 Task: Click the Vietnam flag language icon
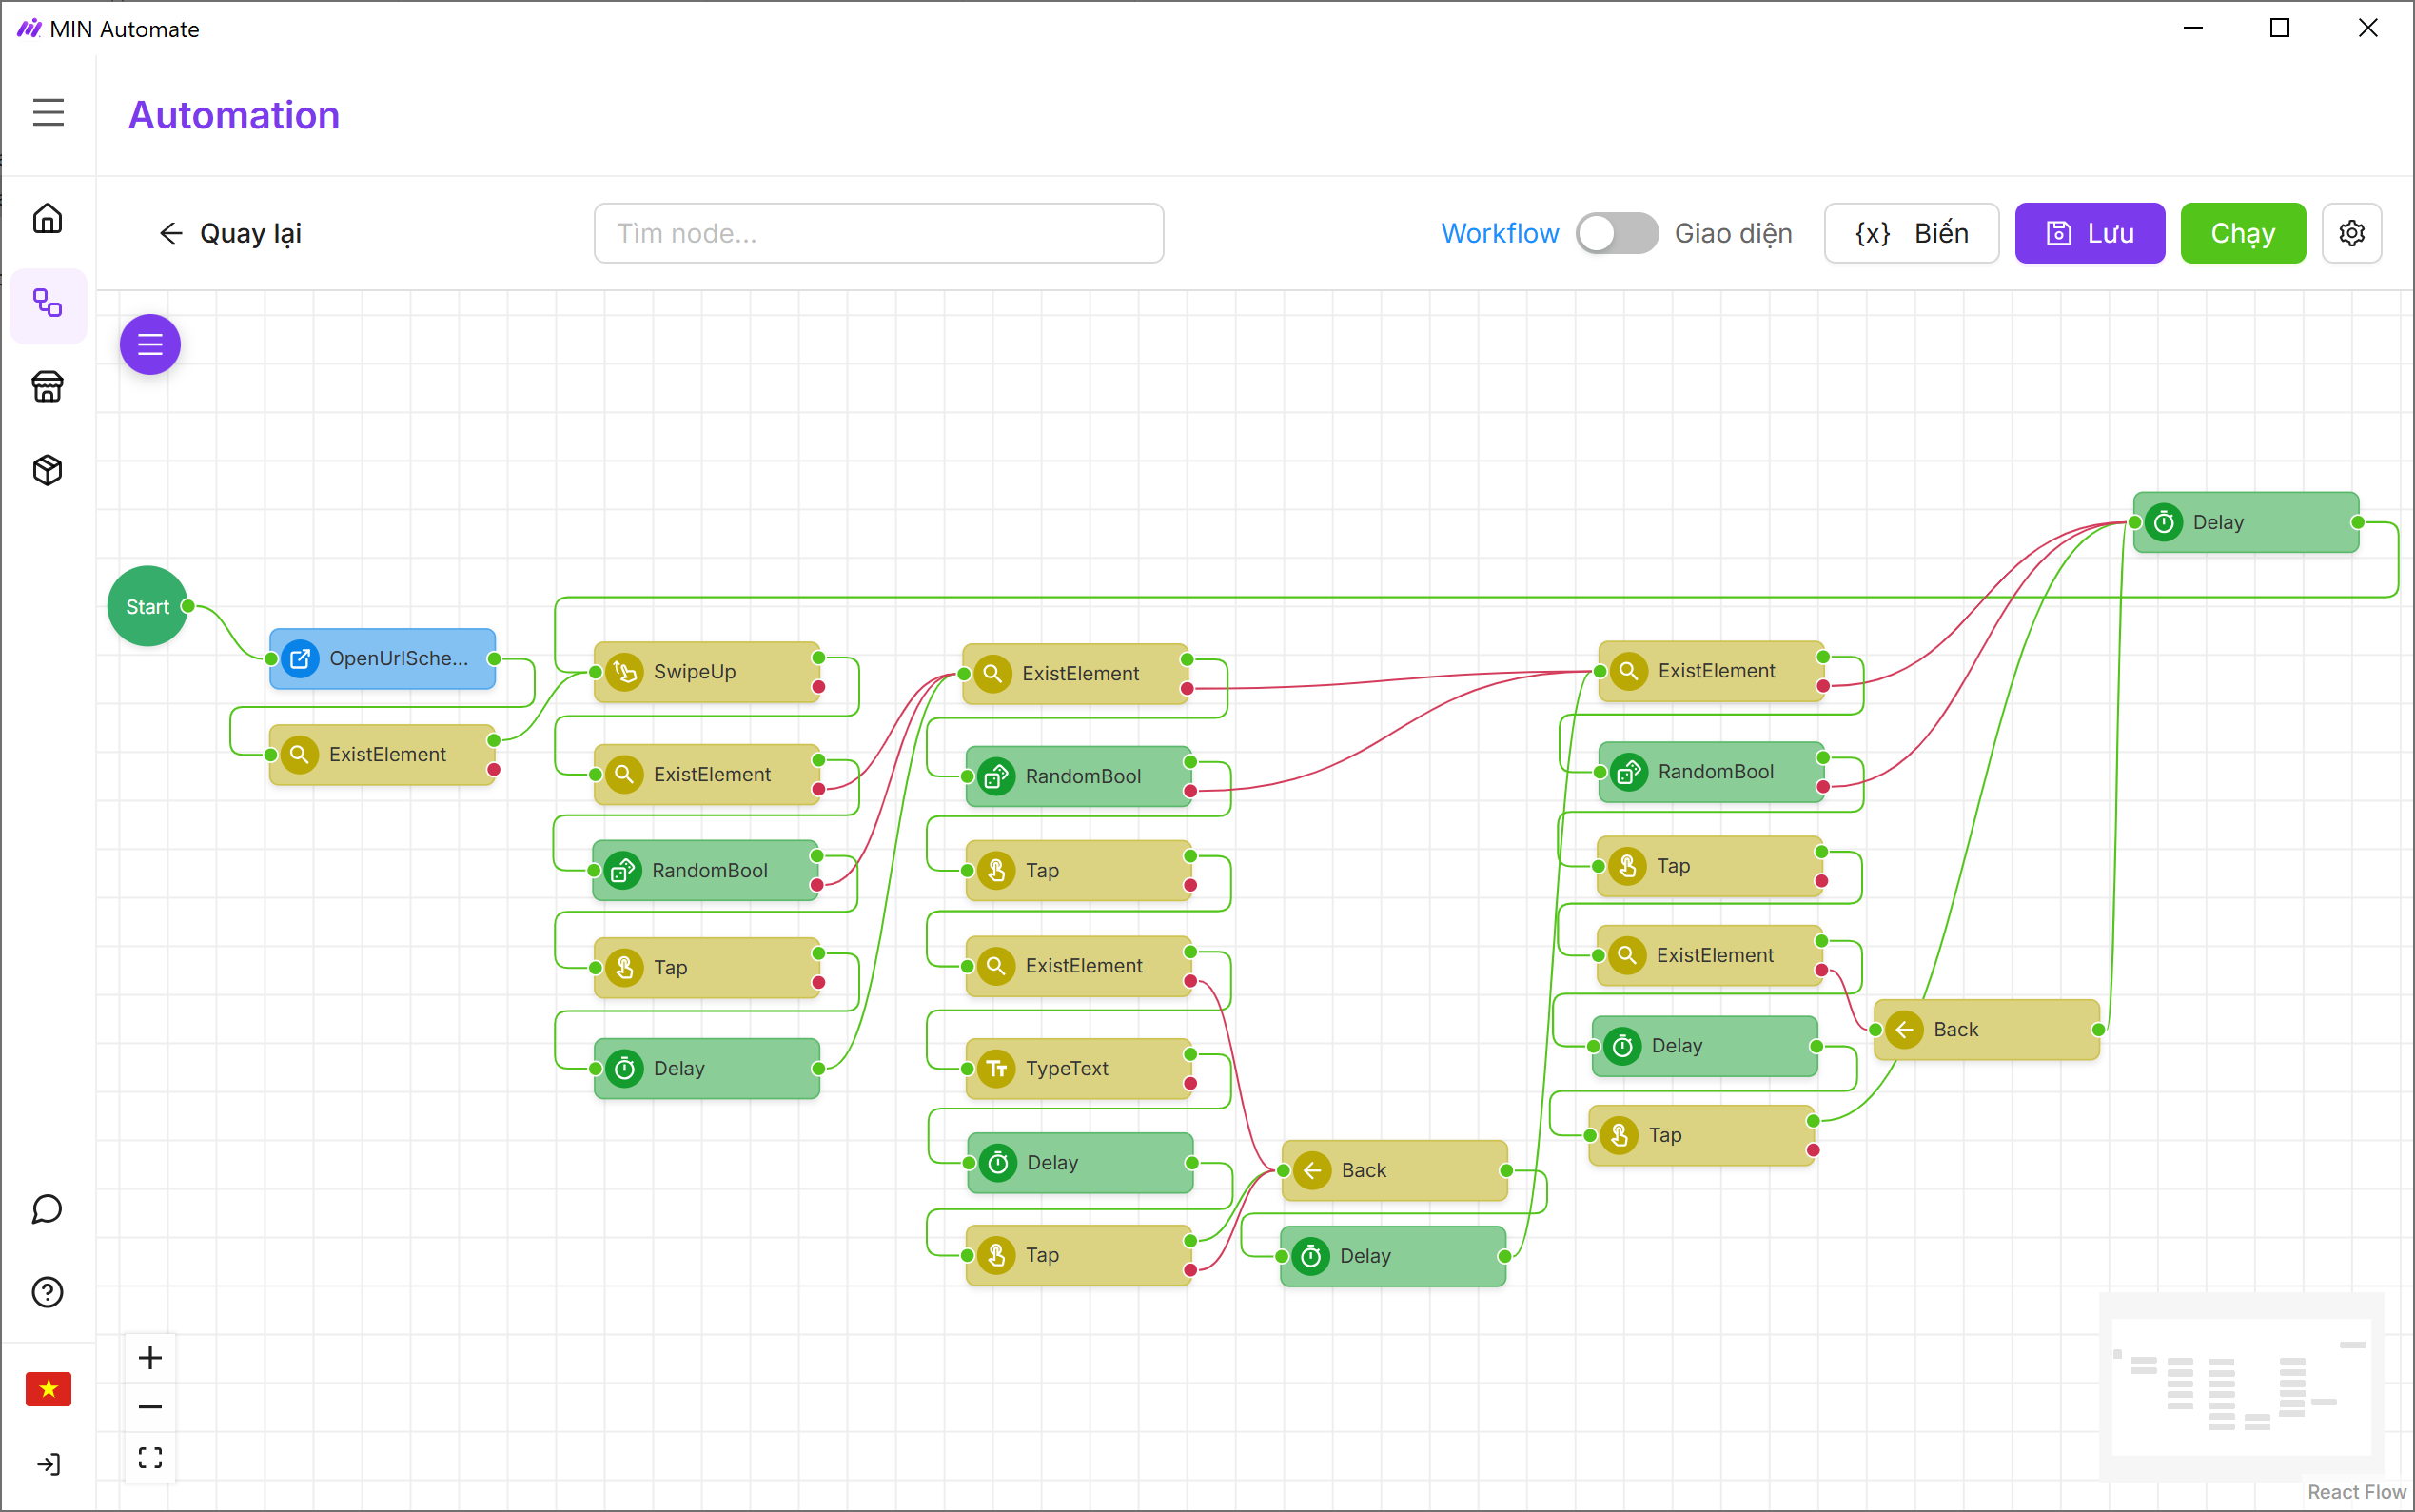click(x=47, y=1388)
